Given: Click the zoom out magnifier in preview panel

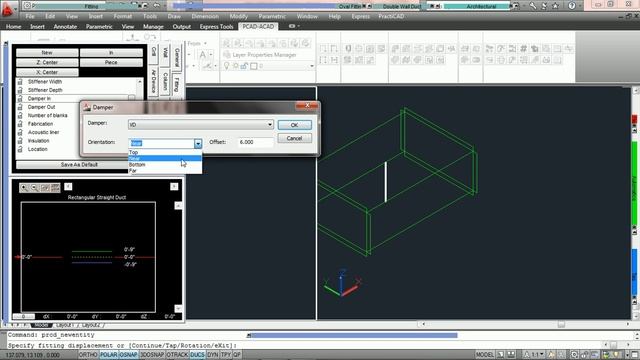Looking at the screenshot, I should tap(35, 187).
